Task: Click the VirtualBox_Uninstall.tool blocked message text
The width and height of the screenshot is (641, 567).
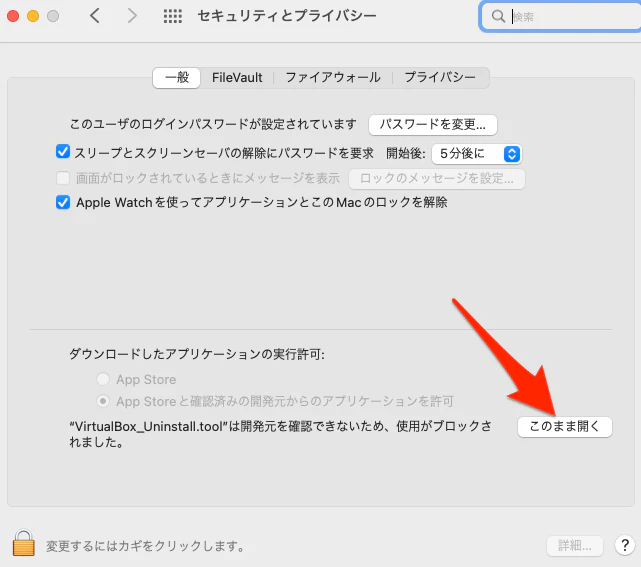Action: coord(280,434)
